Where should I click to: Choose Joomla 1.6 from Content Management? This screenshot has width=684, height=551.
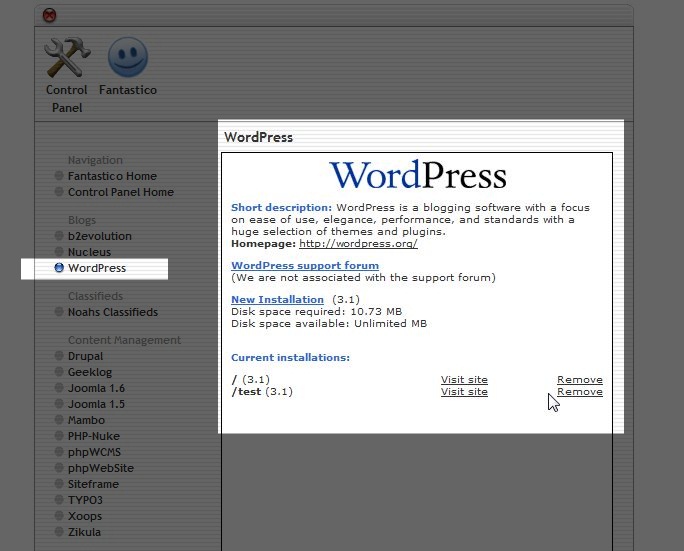96,388
